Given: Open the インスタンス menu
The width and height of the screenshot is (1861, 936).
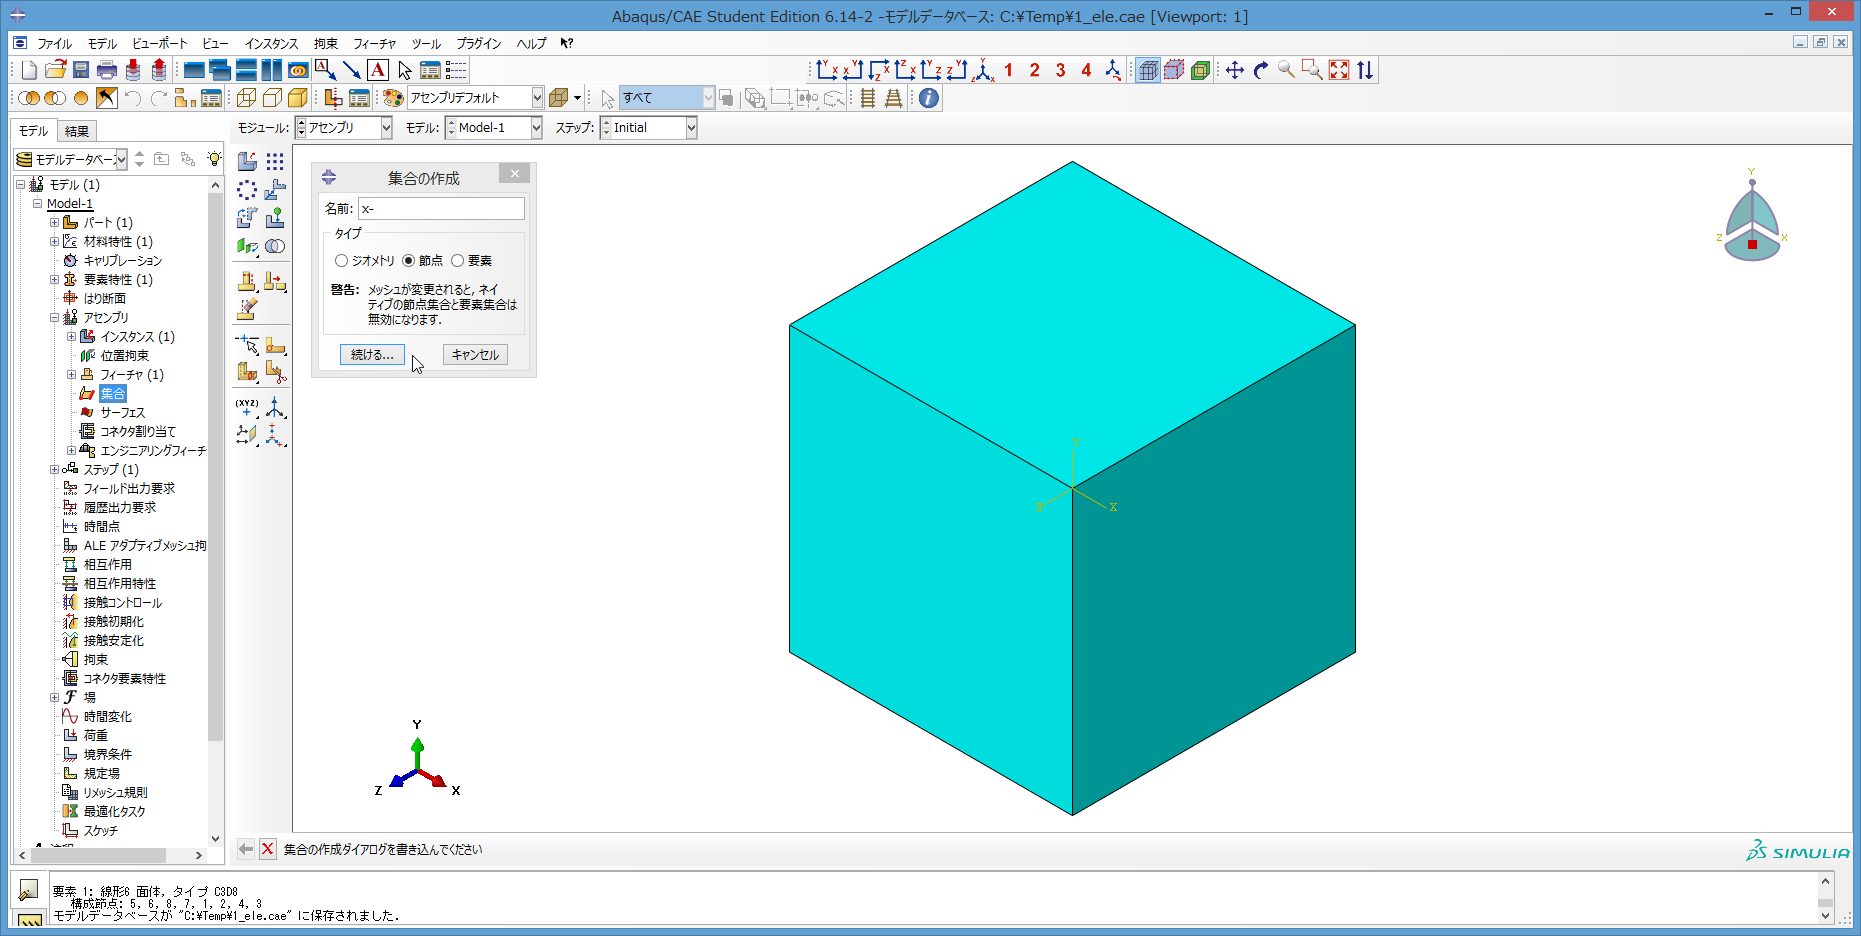Looking at the screenshot, I should [x=271, y=44].
